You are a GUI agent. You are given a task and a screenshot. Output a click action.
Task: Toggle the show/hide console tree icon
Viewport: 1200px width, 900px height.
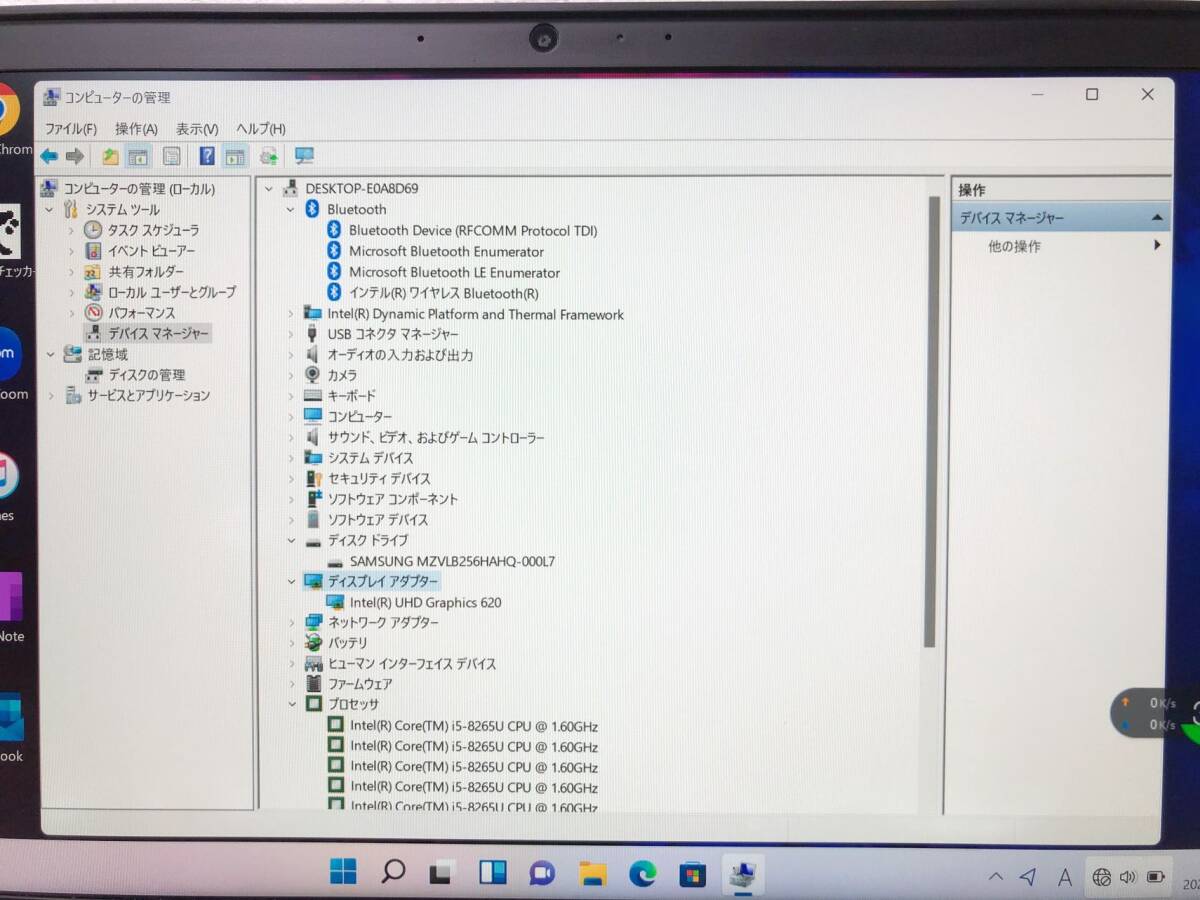pos(138,156)
